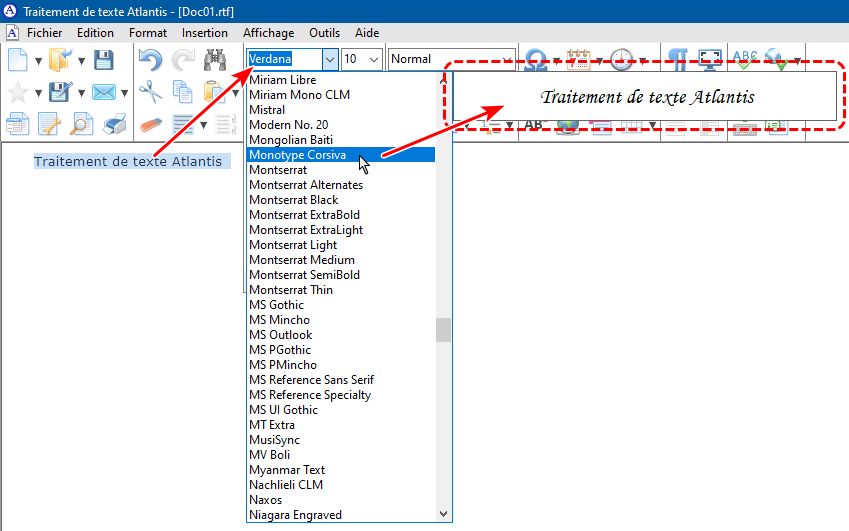Open a file using the folder icon
Screen dimensions: 849x531
(x=60, y=60)
